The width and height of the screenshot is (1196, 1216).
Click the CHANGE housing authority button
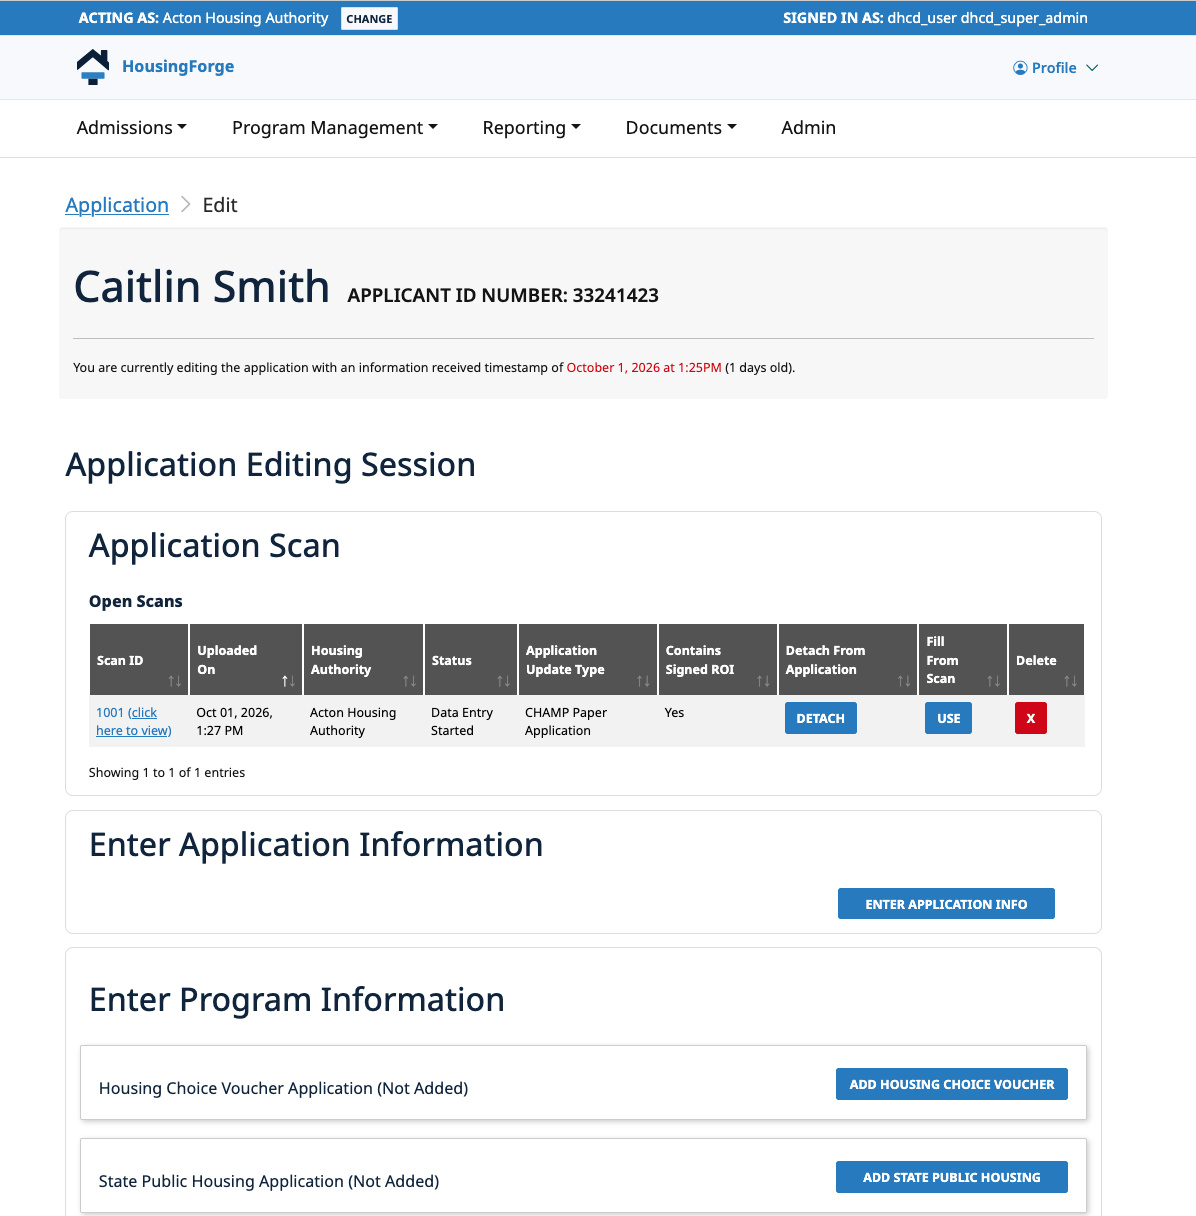point(369,19)
